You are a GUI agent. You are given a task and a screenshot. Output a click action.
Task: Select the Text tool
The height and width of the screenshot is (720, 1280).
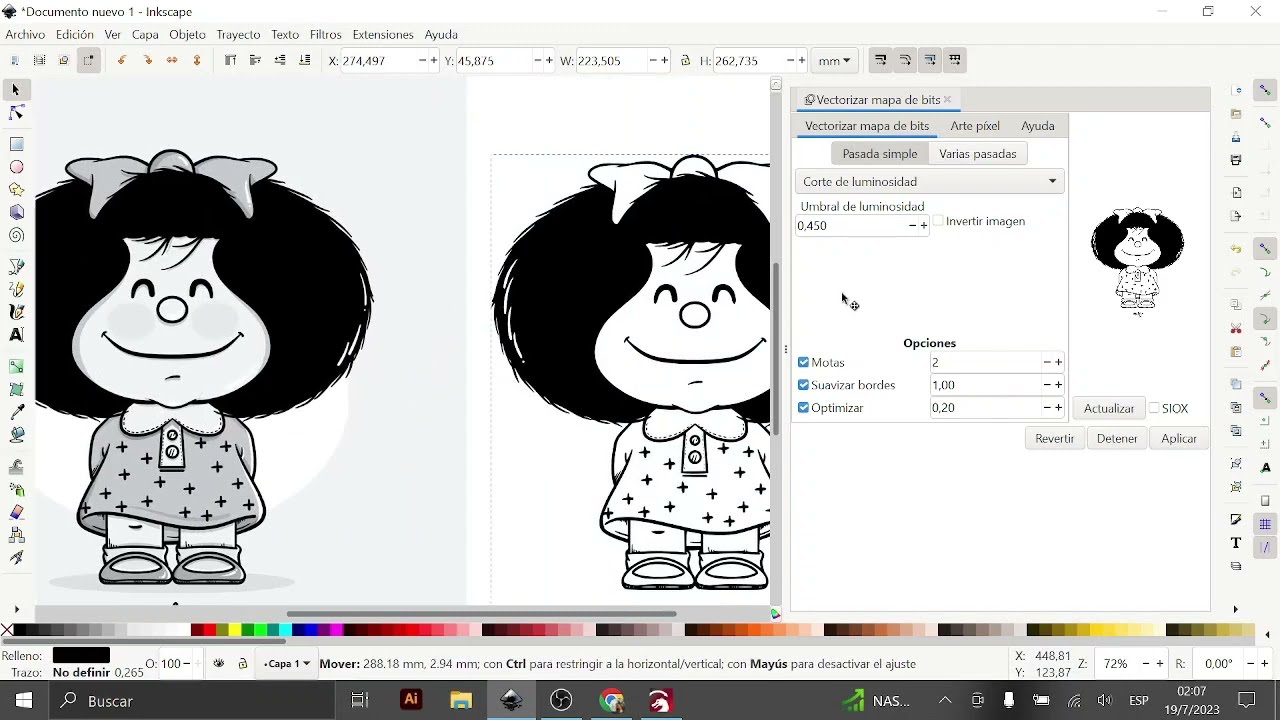click(x=16, y=335)
